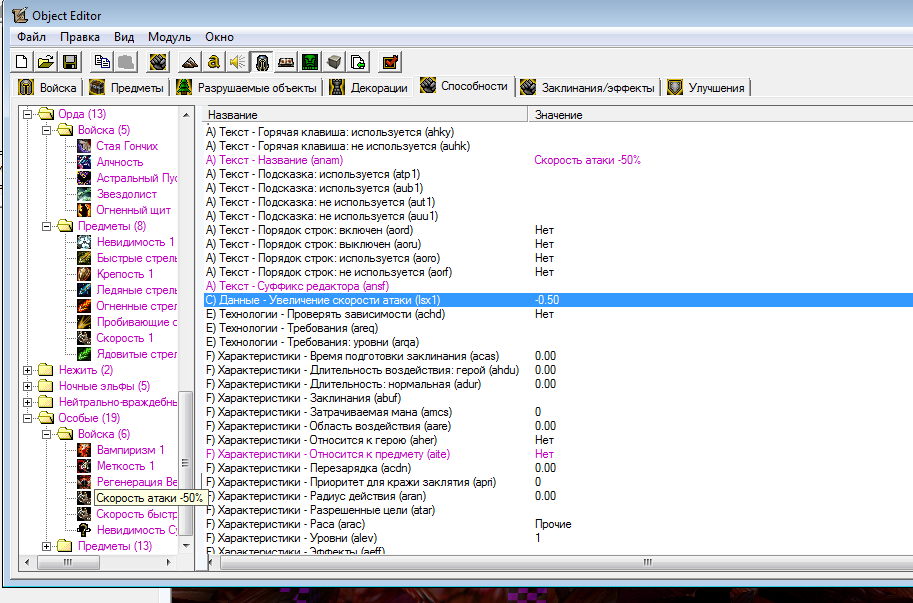Image resolution: width=913 pixels, height=603 pixels.
Task: Click the Звездолист ability icon
Action: tap(84, 194)
